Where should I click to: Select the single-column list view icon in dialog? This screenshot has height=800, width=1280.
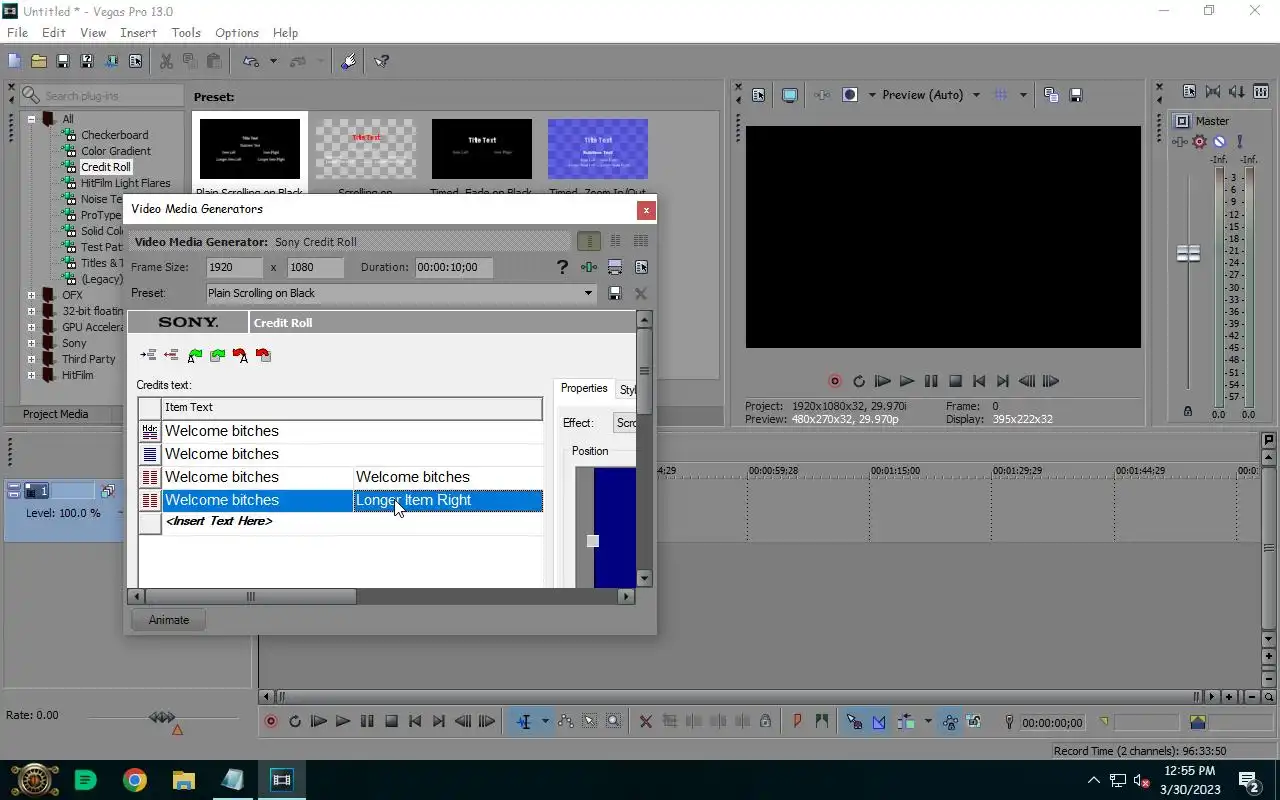tap(589, 241)
